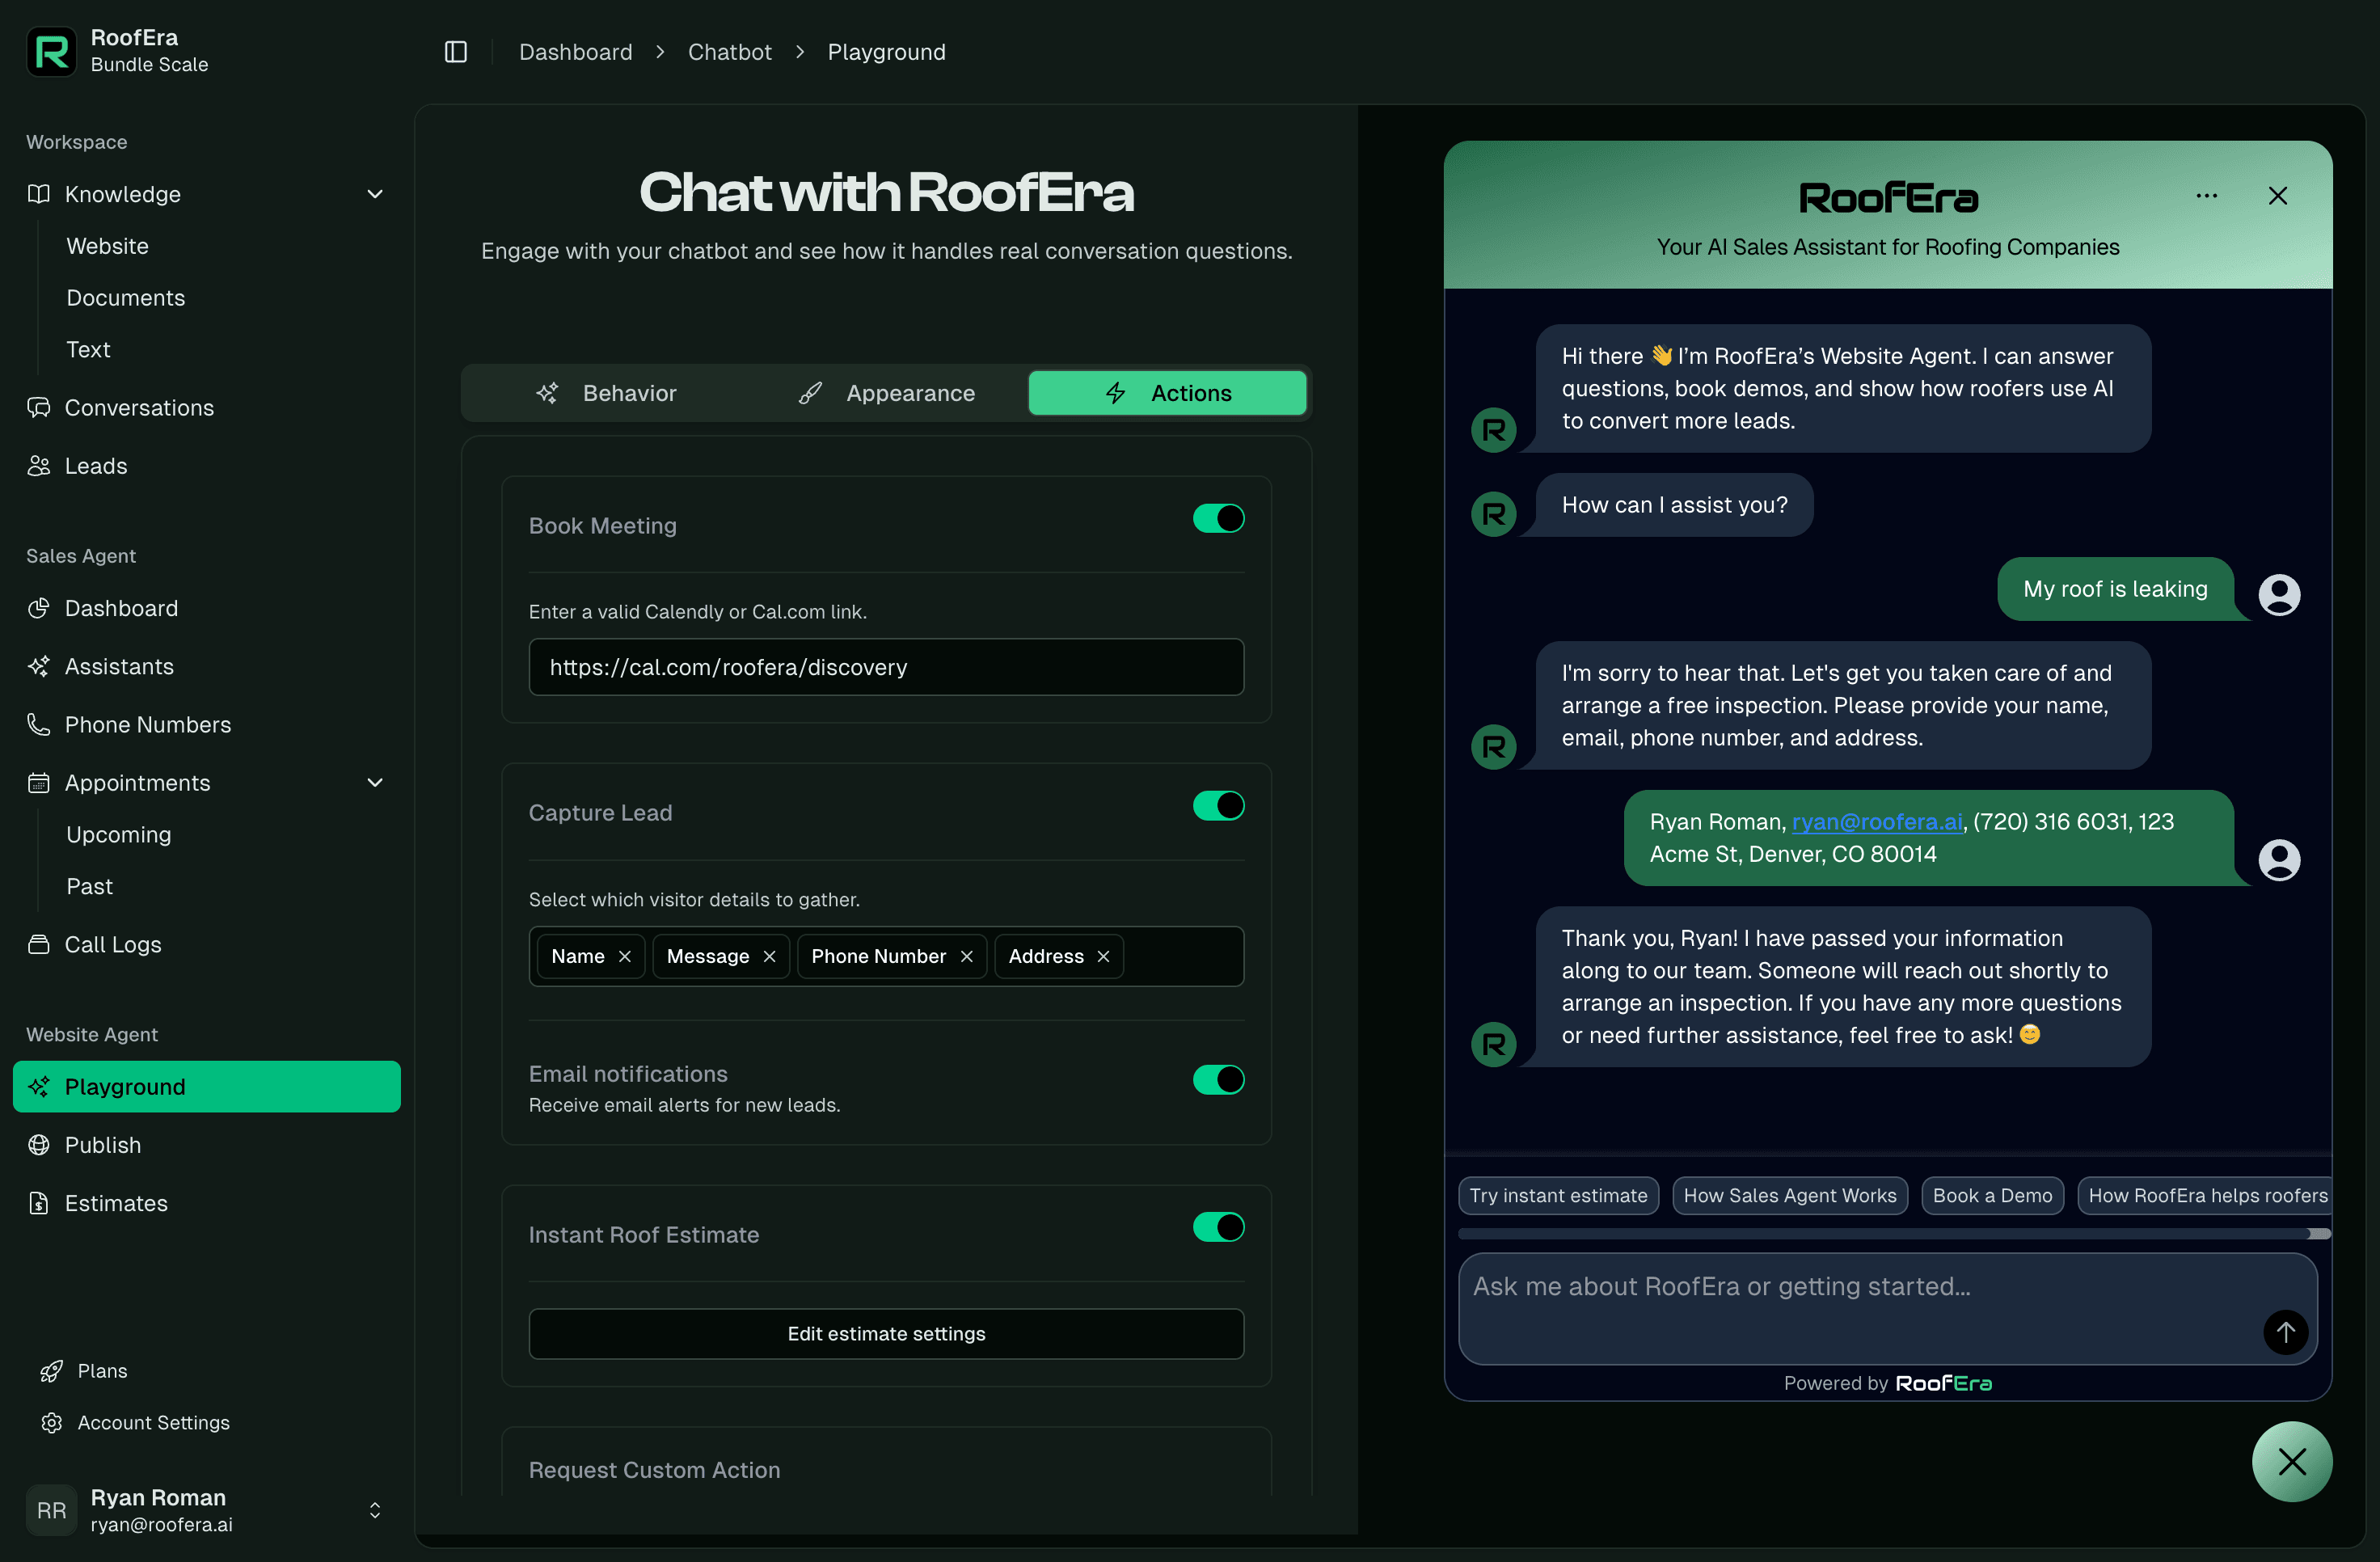Collapse the Appointments section

[x=375, y=783]
